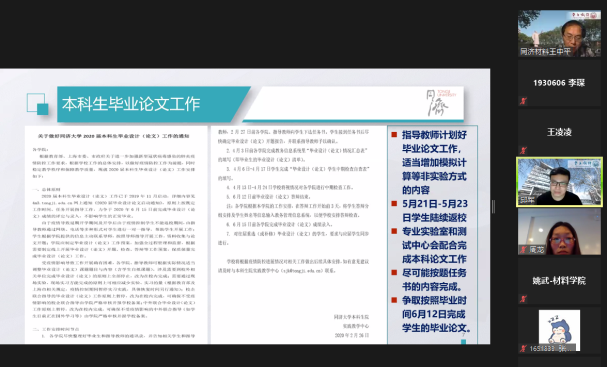The width and height of the screenshot is (607, 367).
Task: Select the 同济材料王中平 video tile
Action: pos(559,34)
